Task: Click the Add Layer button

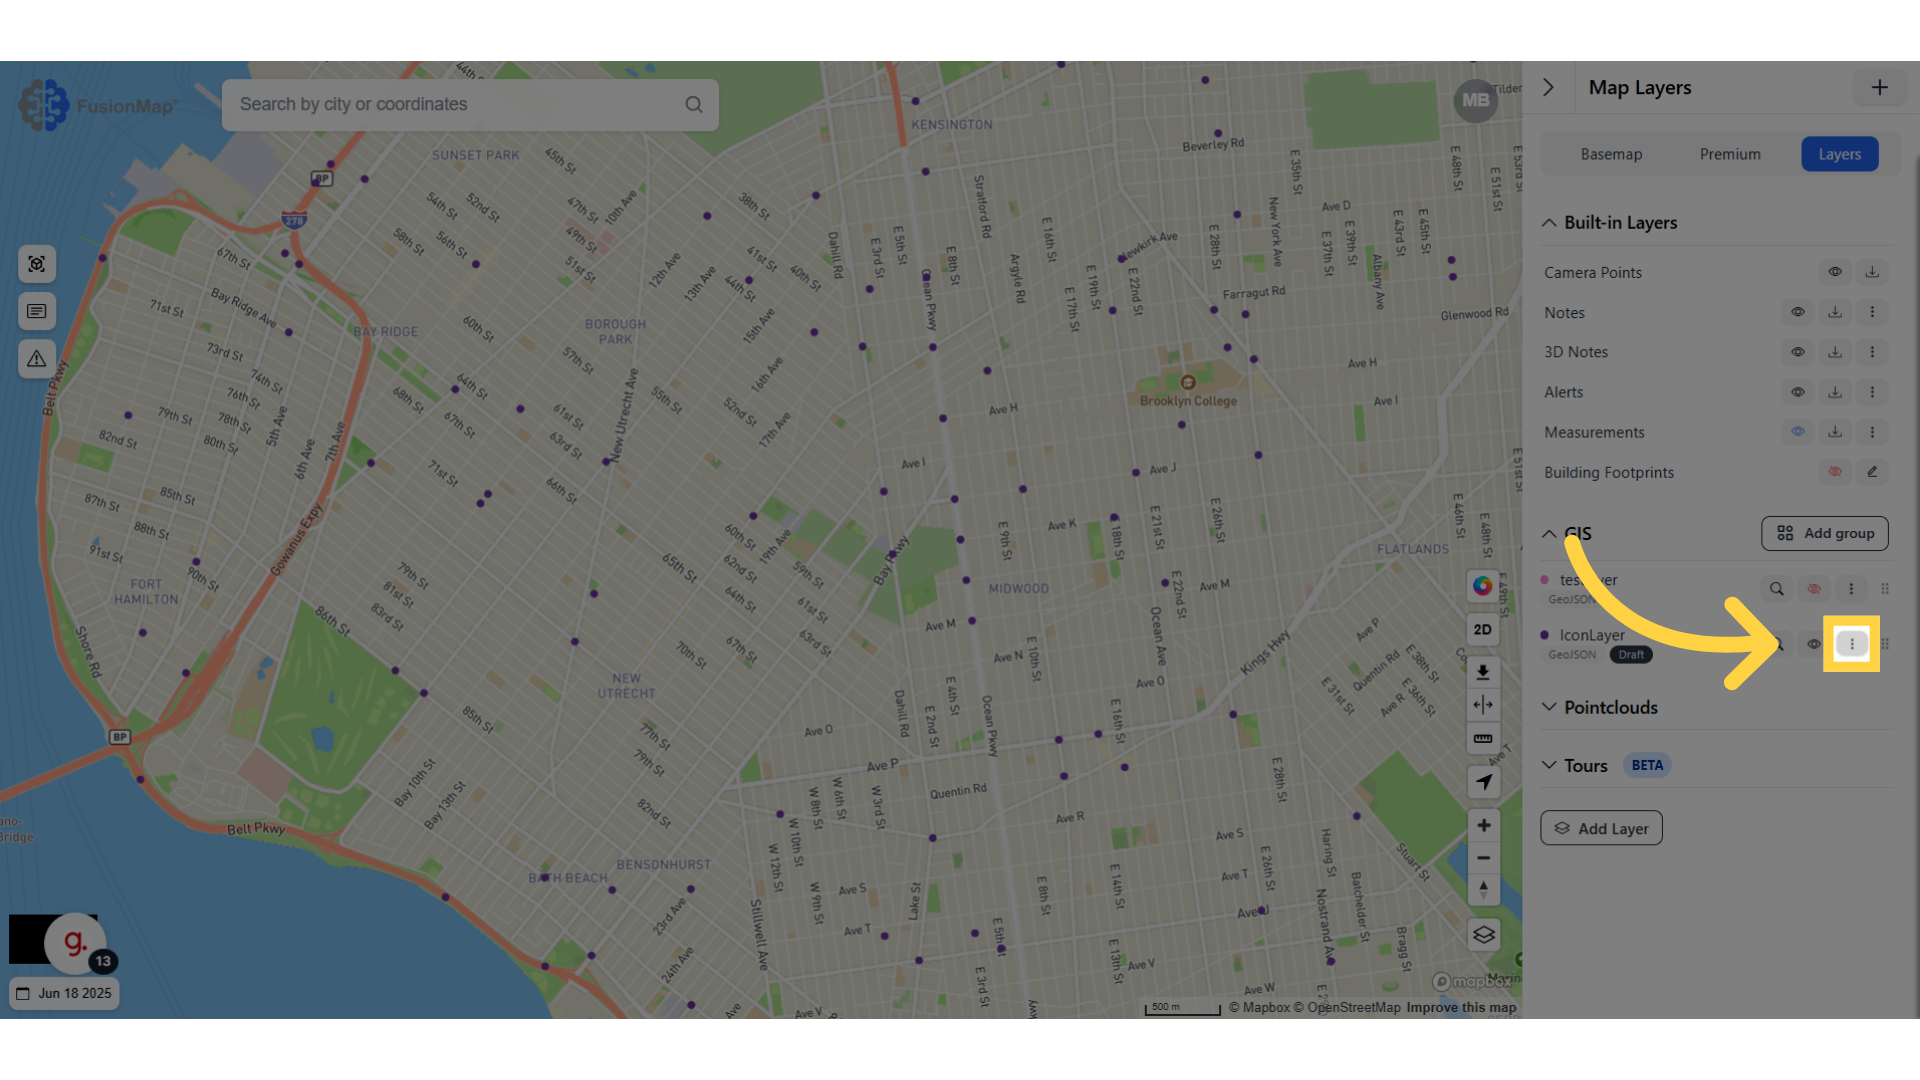Action: 1601,828
